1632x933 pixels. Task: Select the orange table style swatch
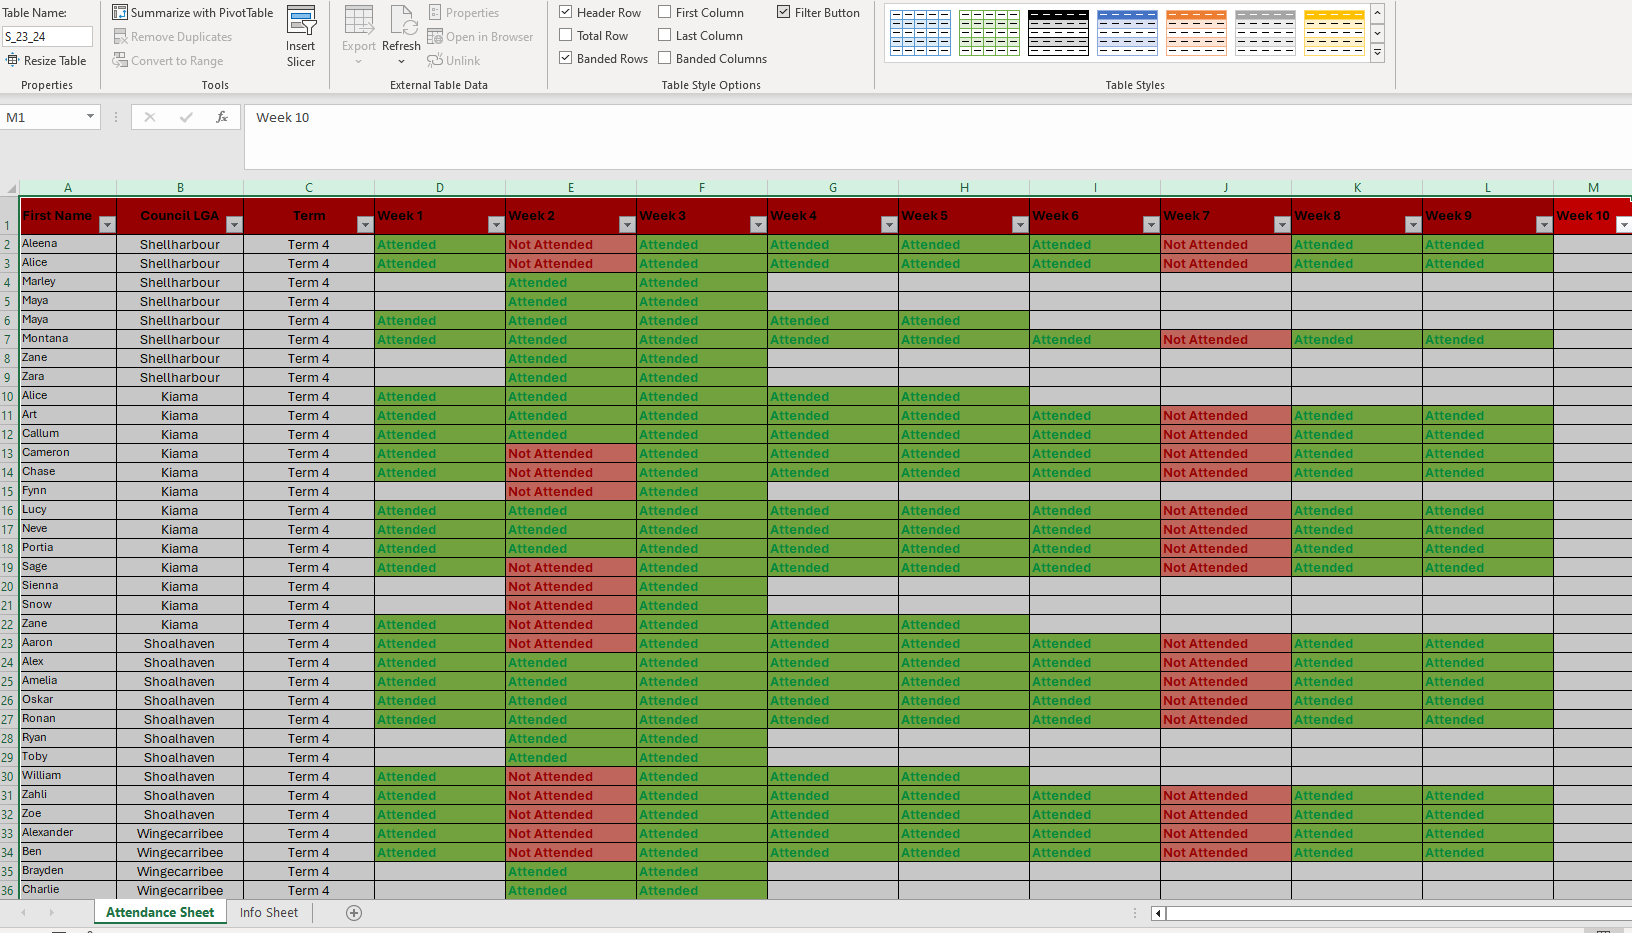tap(1196, 32)
